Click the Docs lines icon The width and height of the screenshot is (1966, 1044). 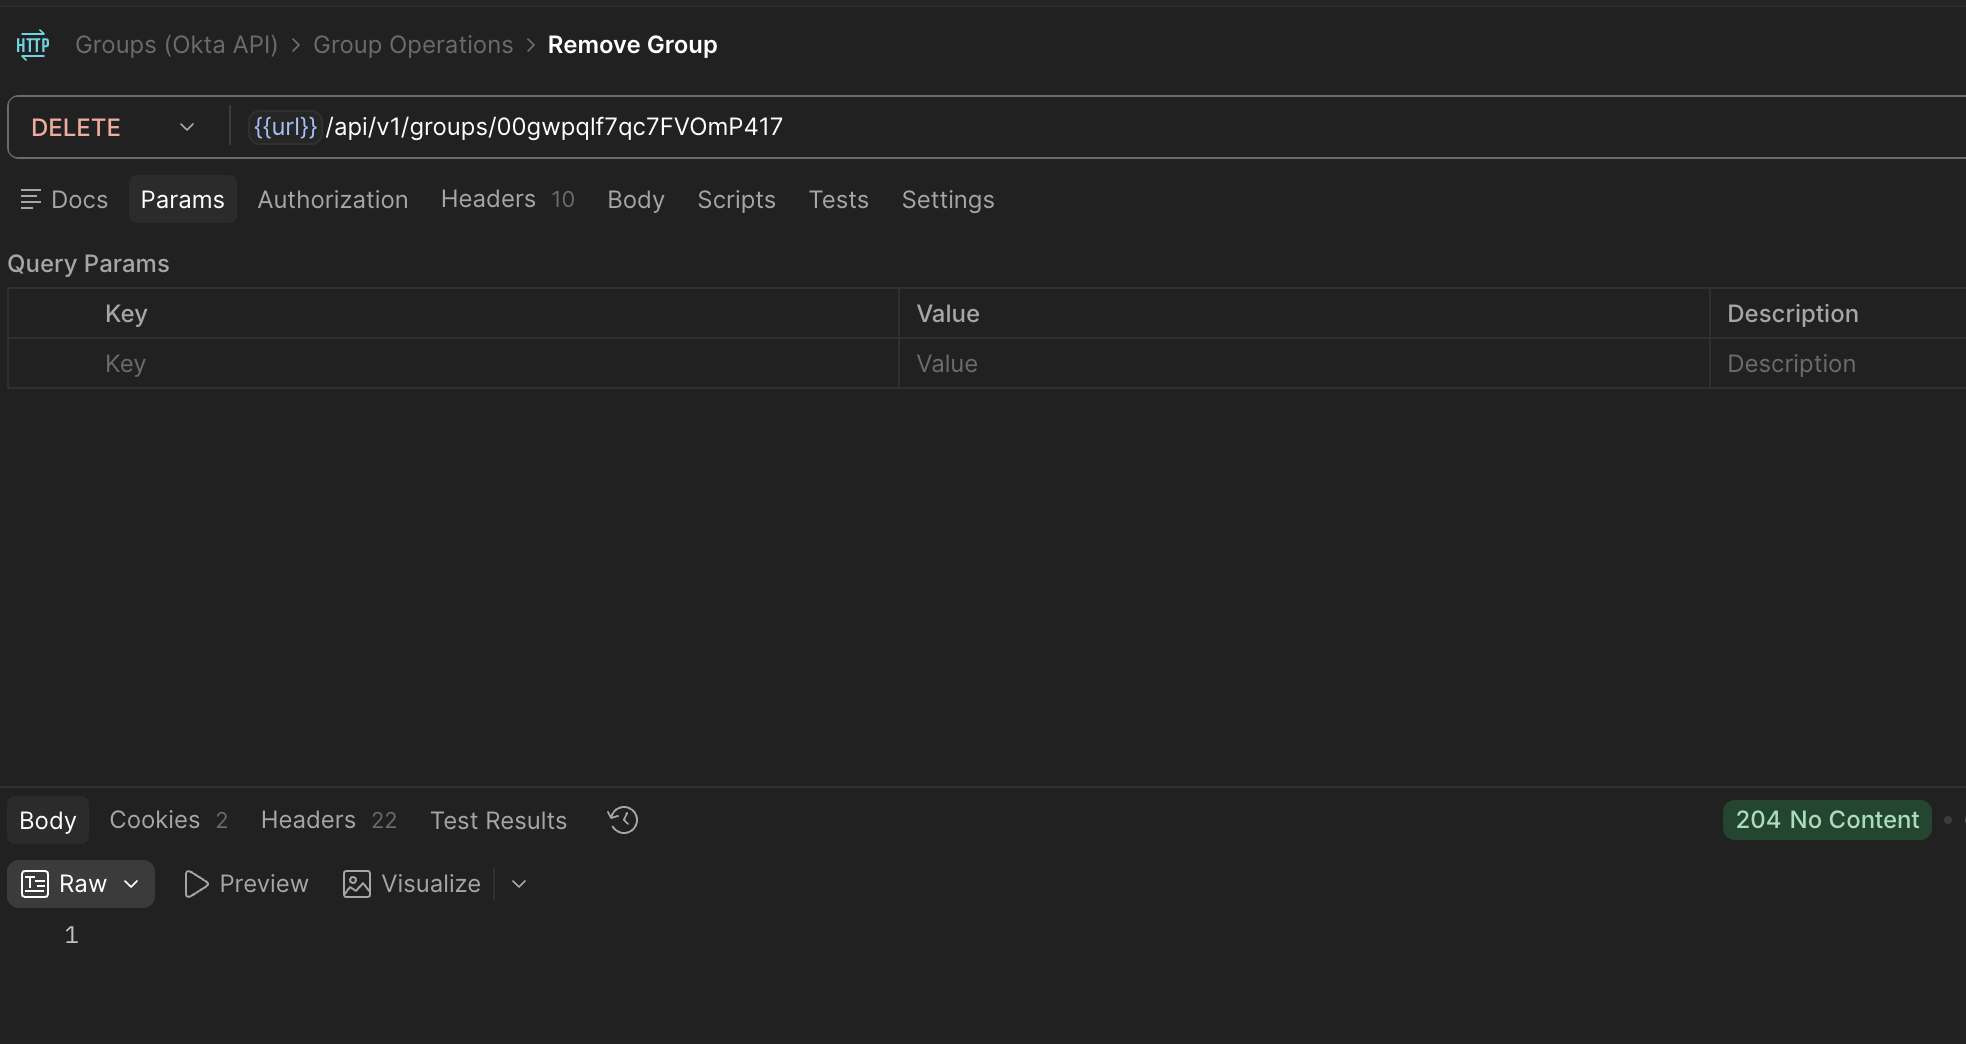pos(31,199)
